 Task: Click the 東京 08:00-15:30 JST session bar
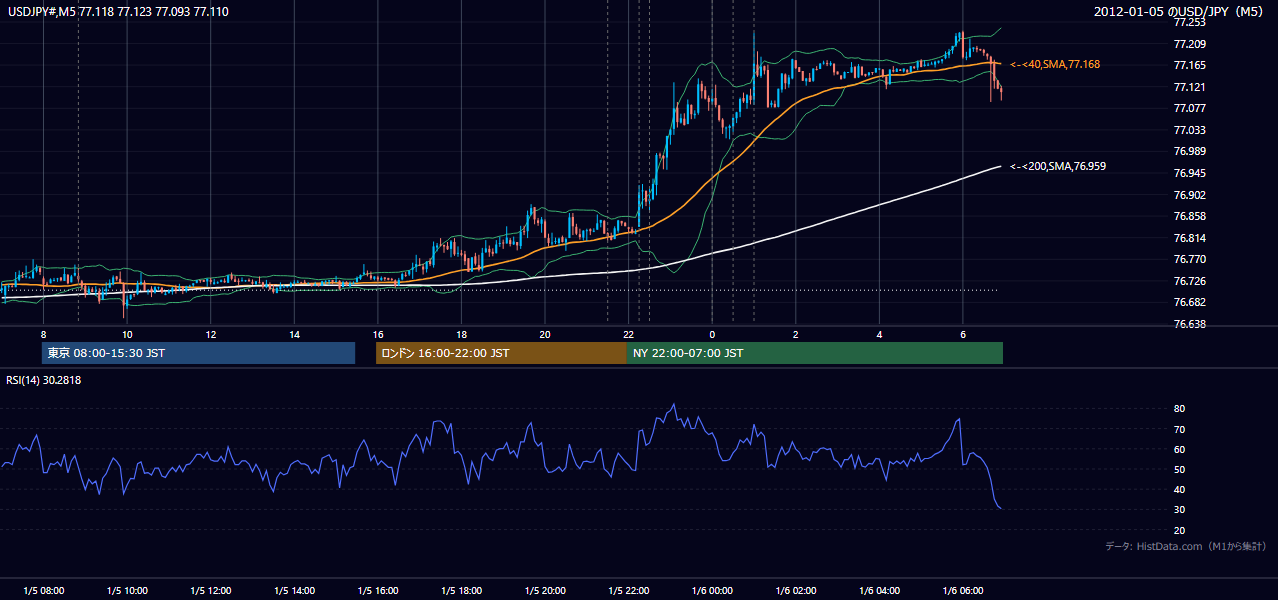pos(198,353)
